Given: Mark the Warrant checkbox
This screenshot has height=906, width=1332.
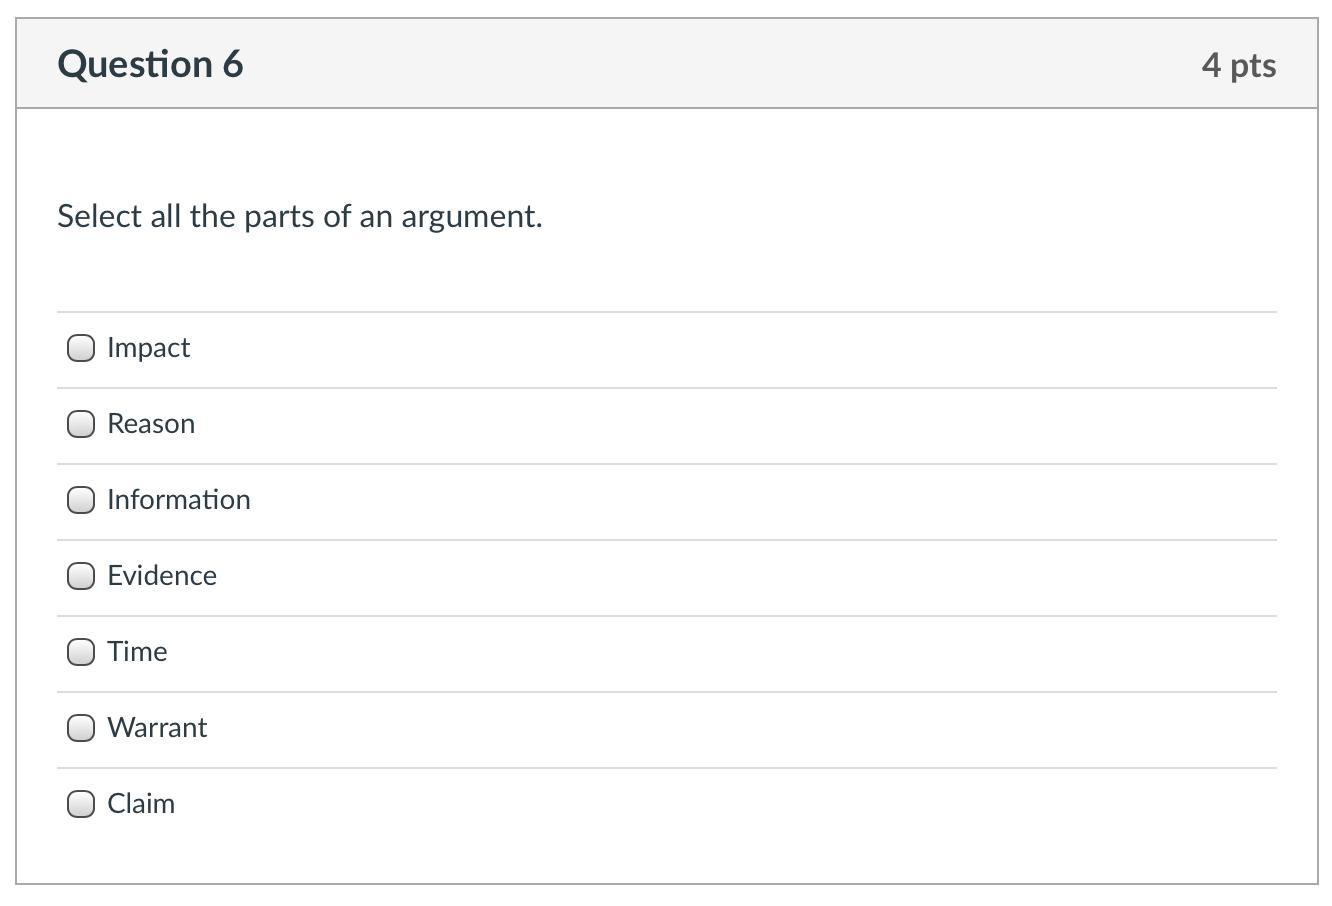Looking at the screenshot, I should click(81, 728).
